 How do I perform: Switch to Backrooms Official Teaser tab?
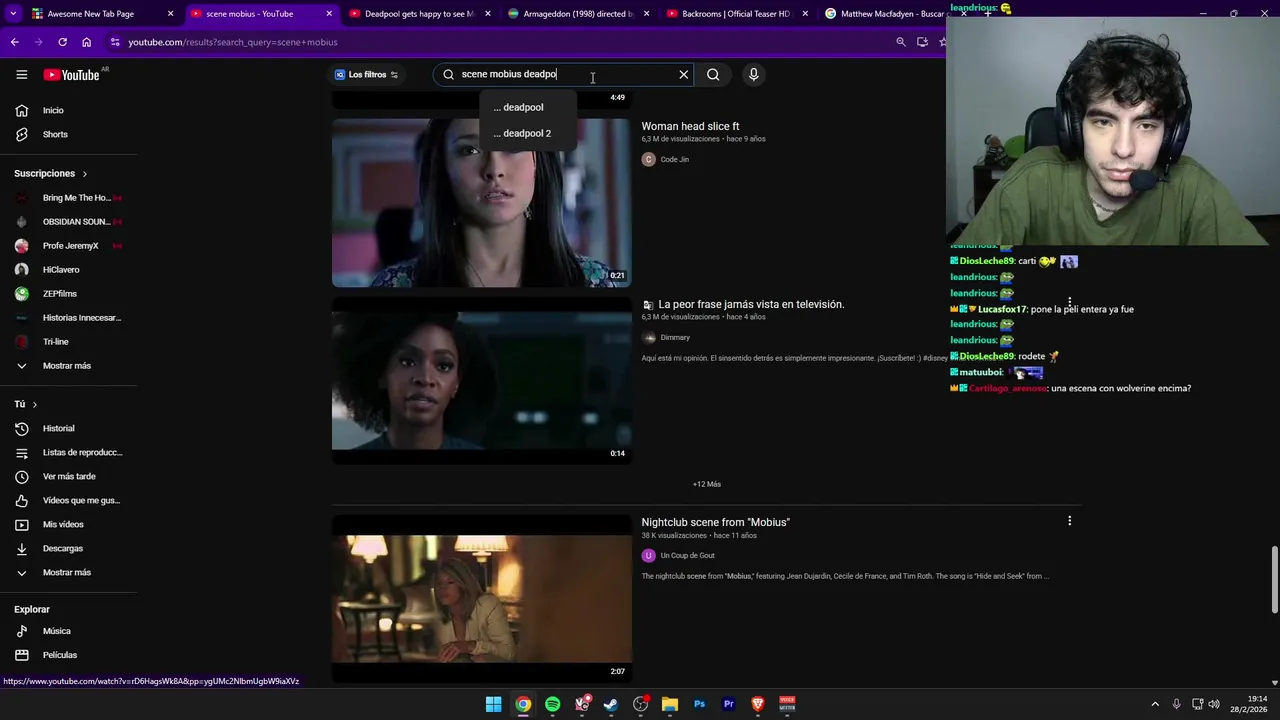tap(737, 14)
